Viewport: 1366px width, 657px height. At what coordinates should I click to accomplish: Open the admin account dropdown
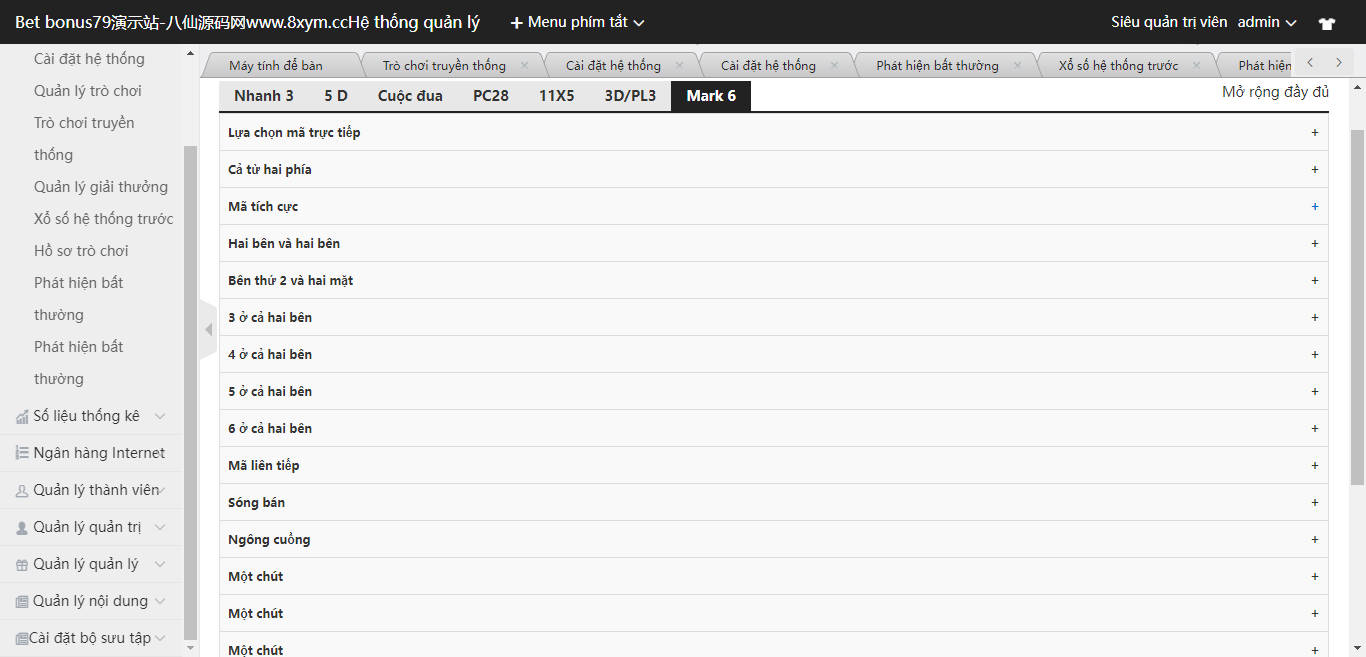[1266, 22]
